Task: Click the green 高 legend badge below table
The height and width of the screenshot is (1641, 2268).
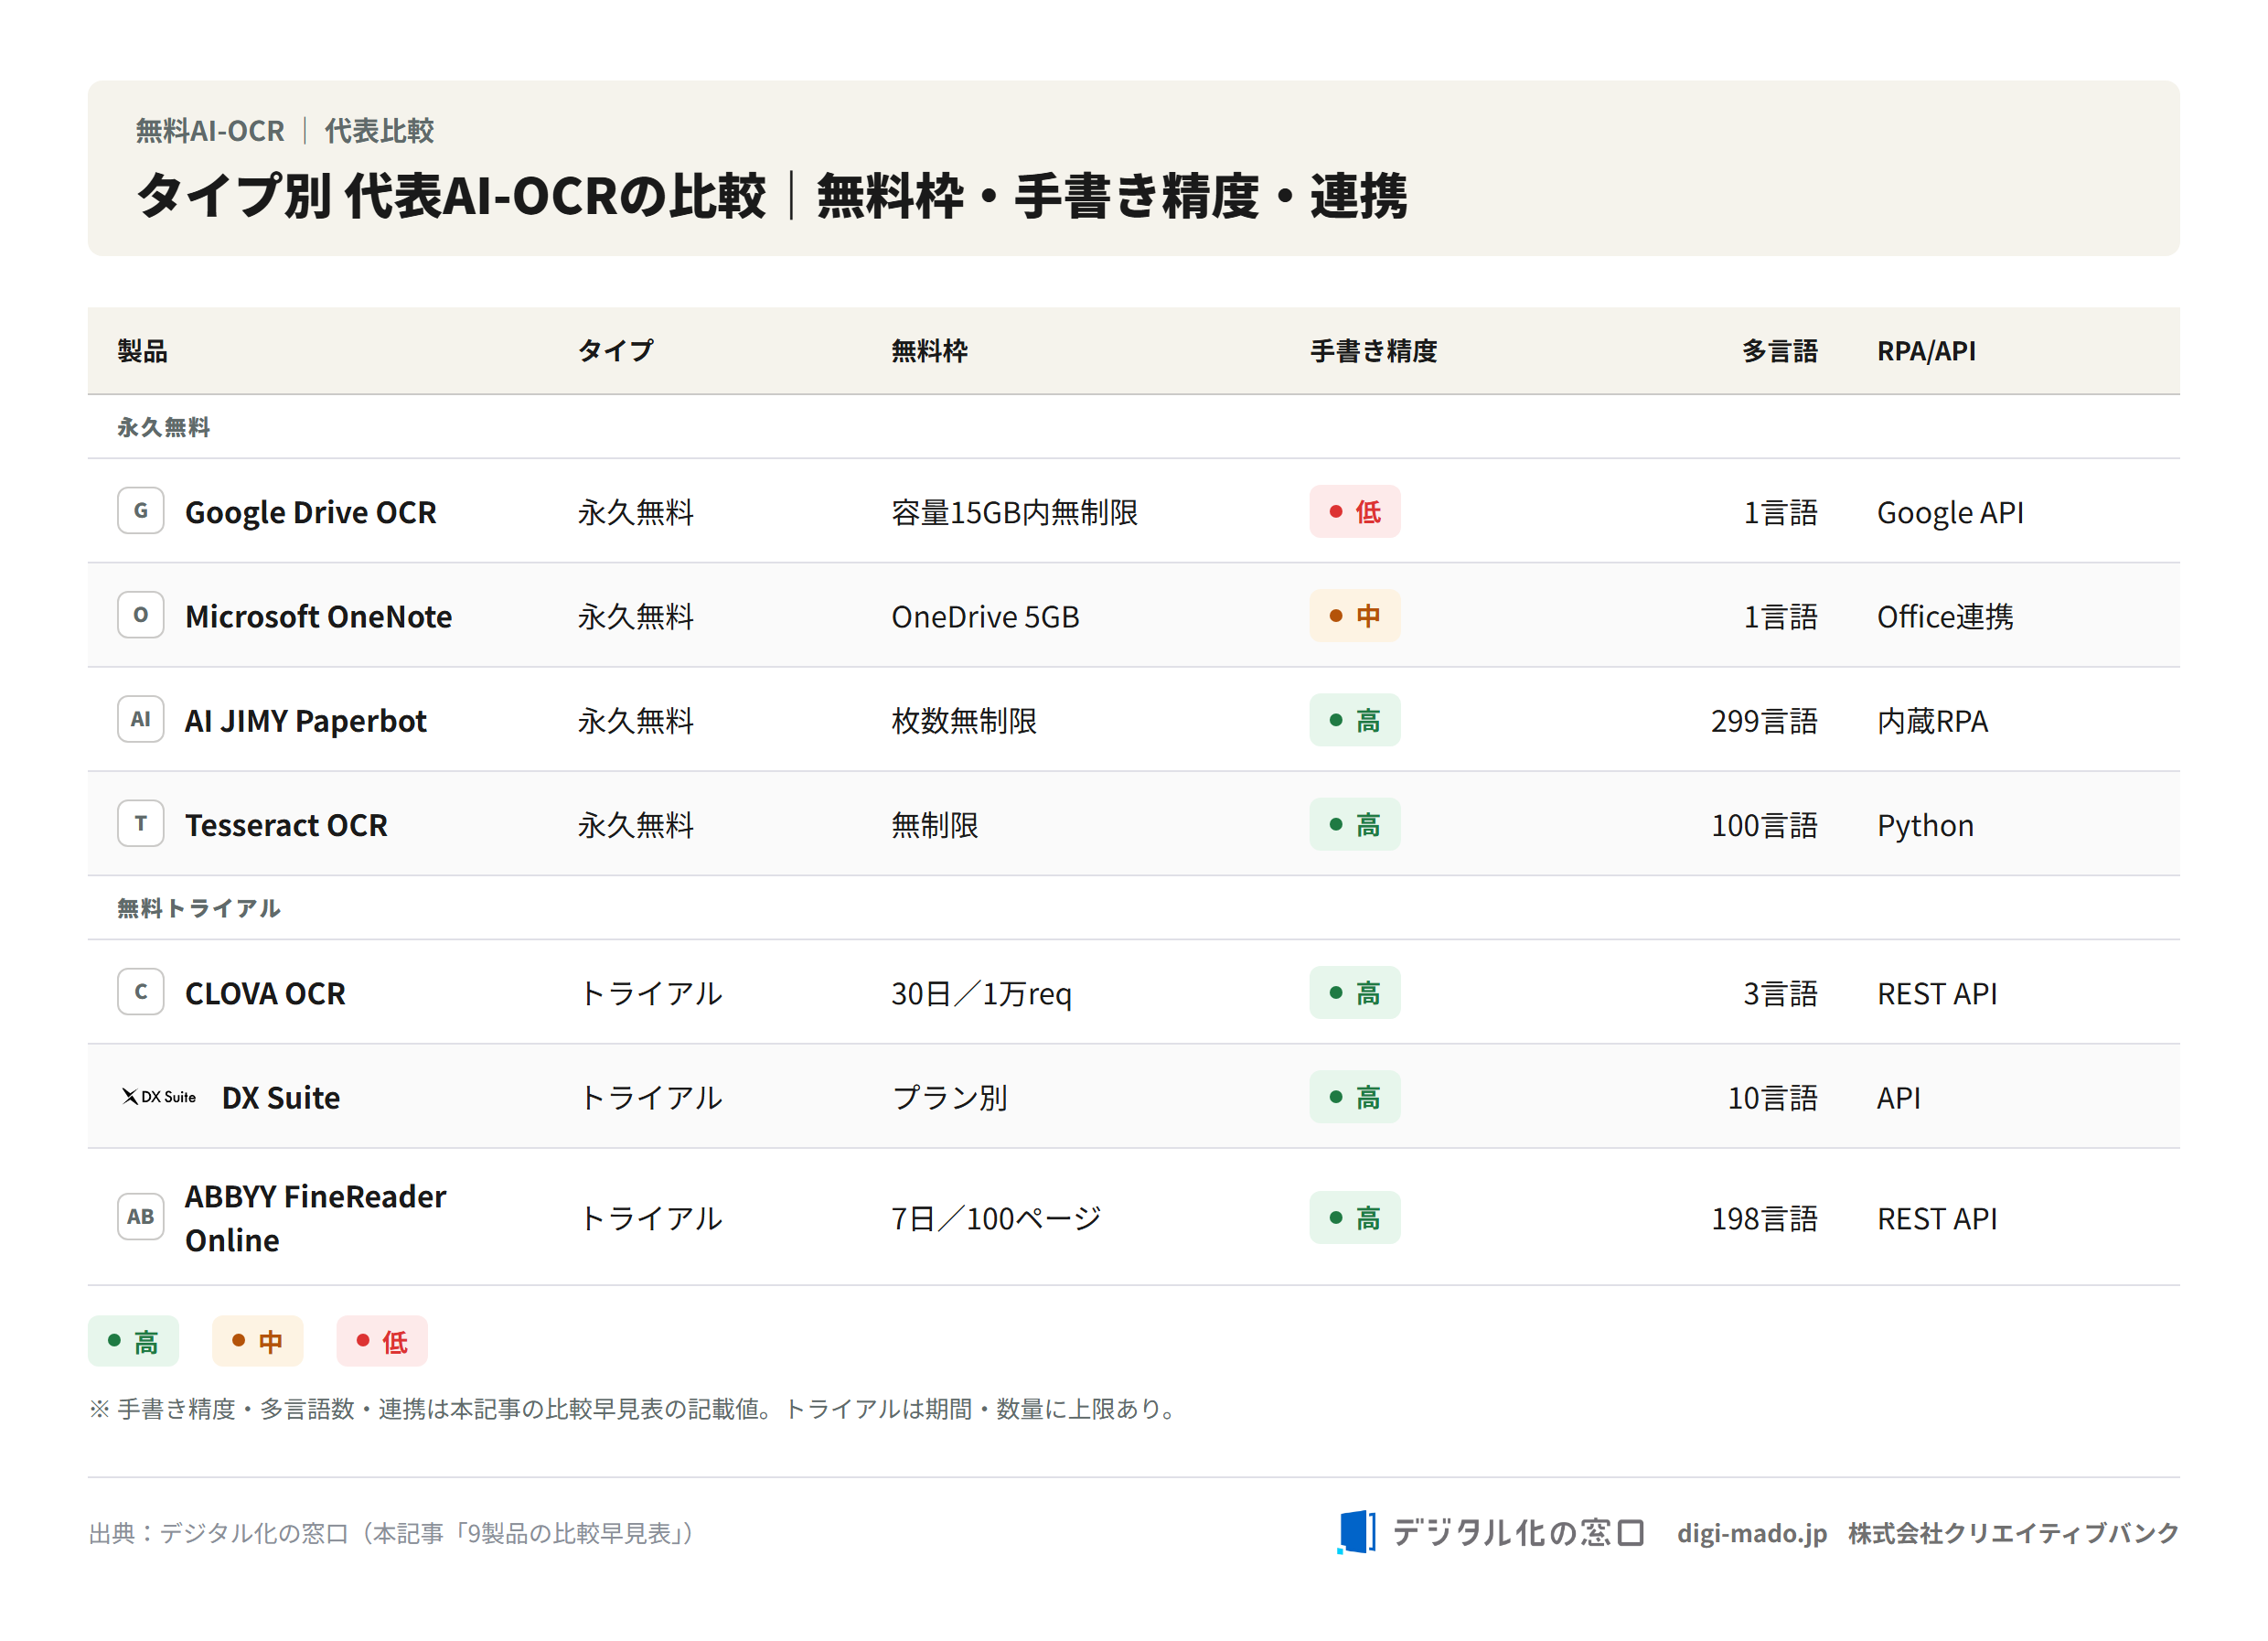Action: (x=133, y=1341)
